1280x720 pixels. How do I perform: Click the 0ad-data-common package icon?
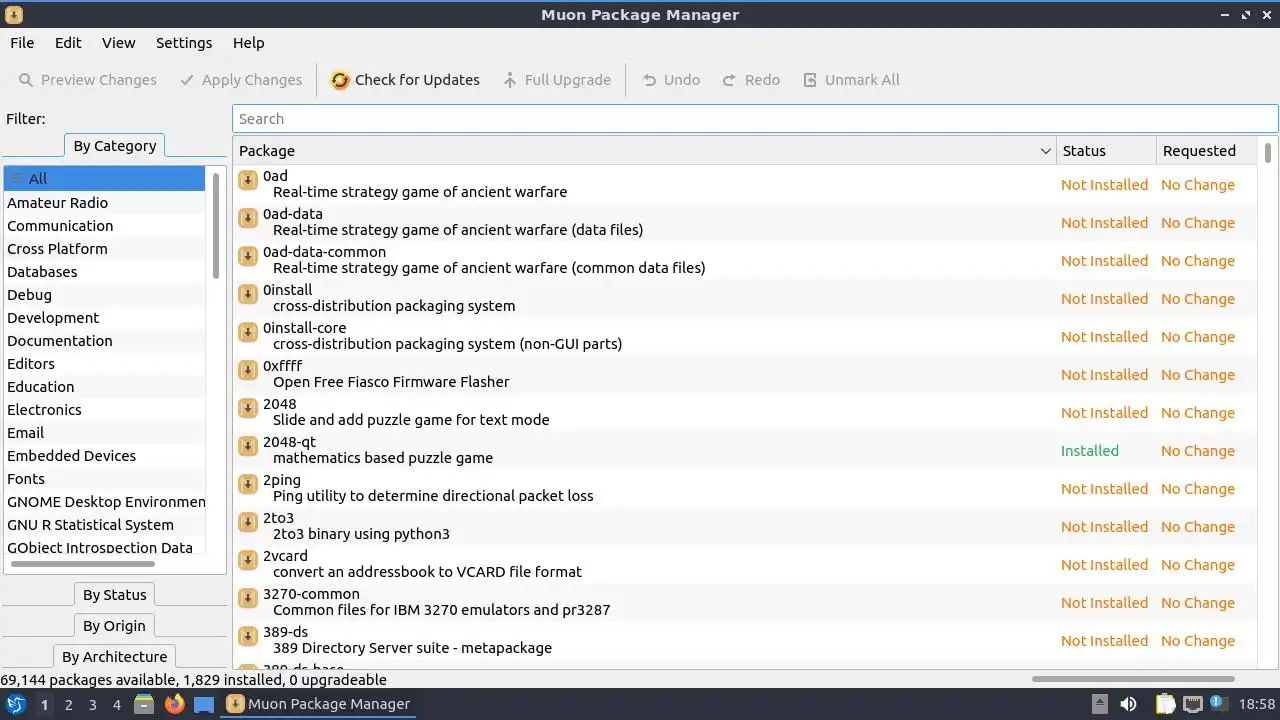(x=248, y=256)
